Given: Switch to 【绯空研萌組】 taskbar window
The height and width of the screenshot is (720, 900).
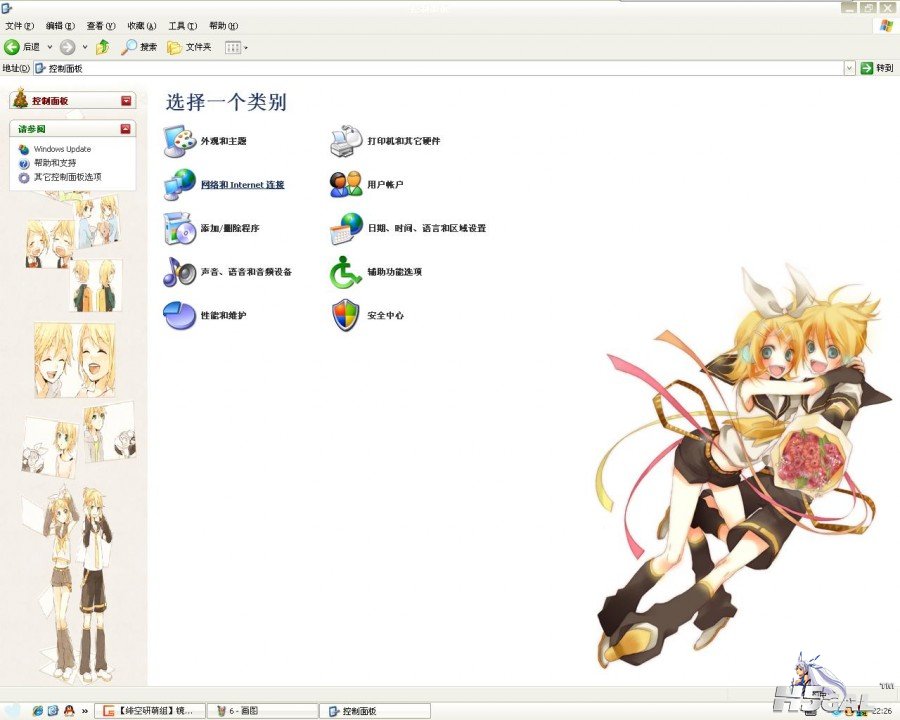Looking at the screenshot, I should click(149, 711).
